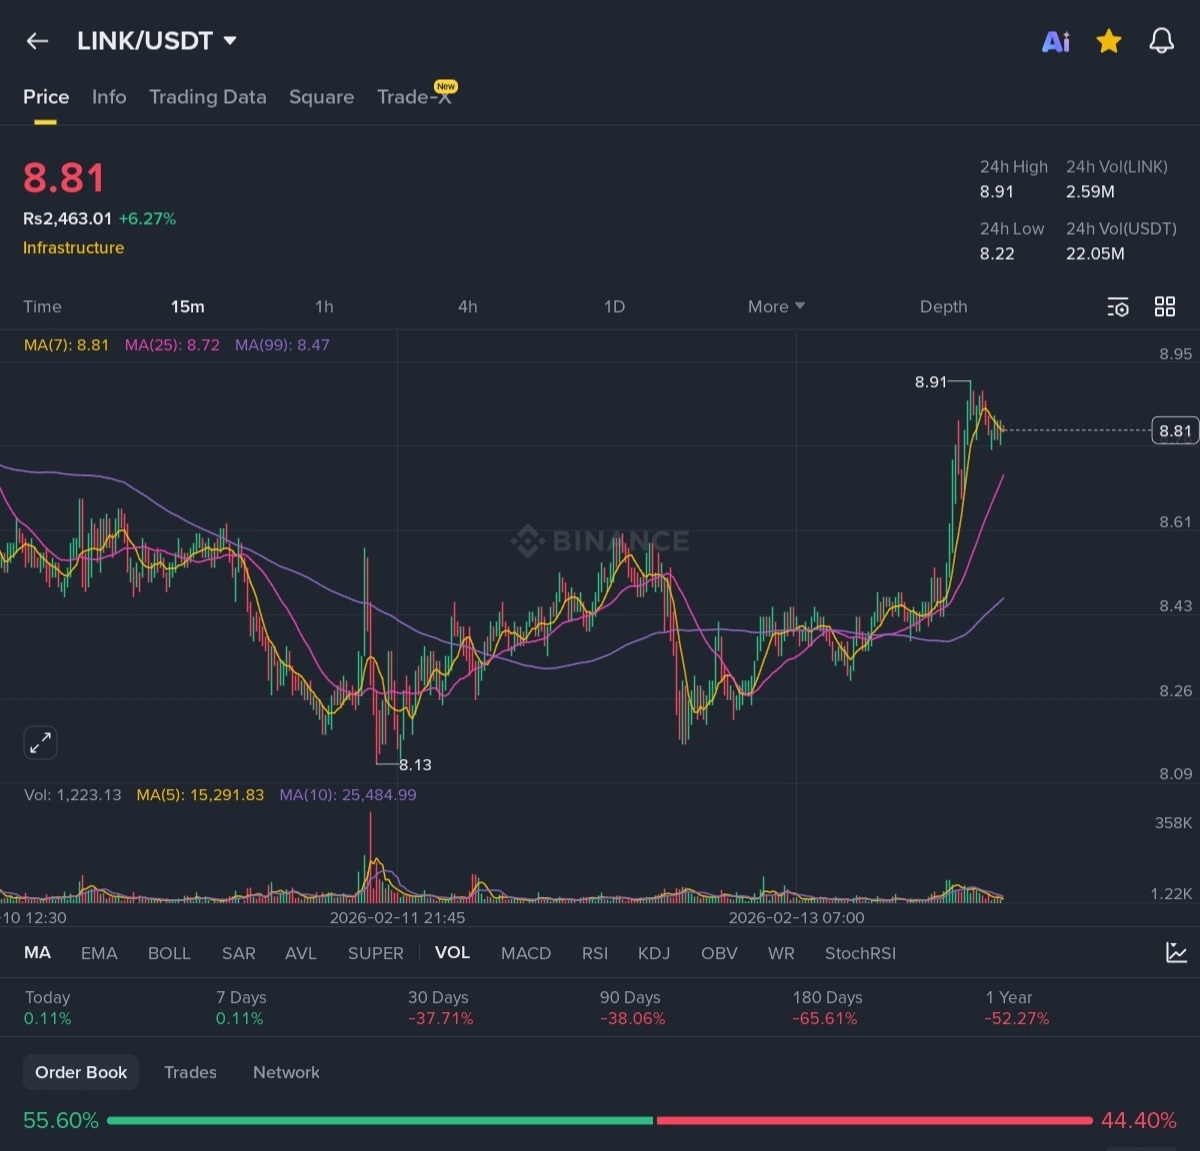Open the Trade-X tab

[x=416, y=96]
